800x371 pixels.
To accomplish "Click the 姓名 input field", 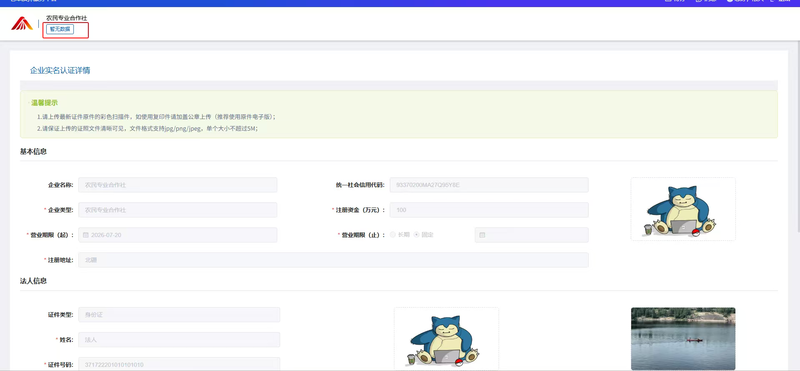I will (179, 339).
